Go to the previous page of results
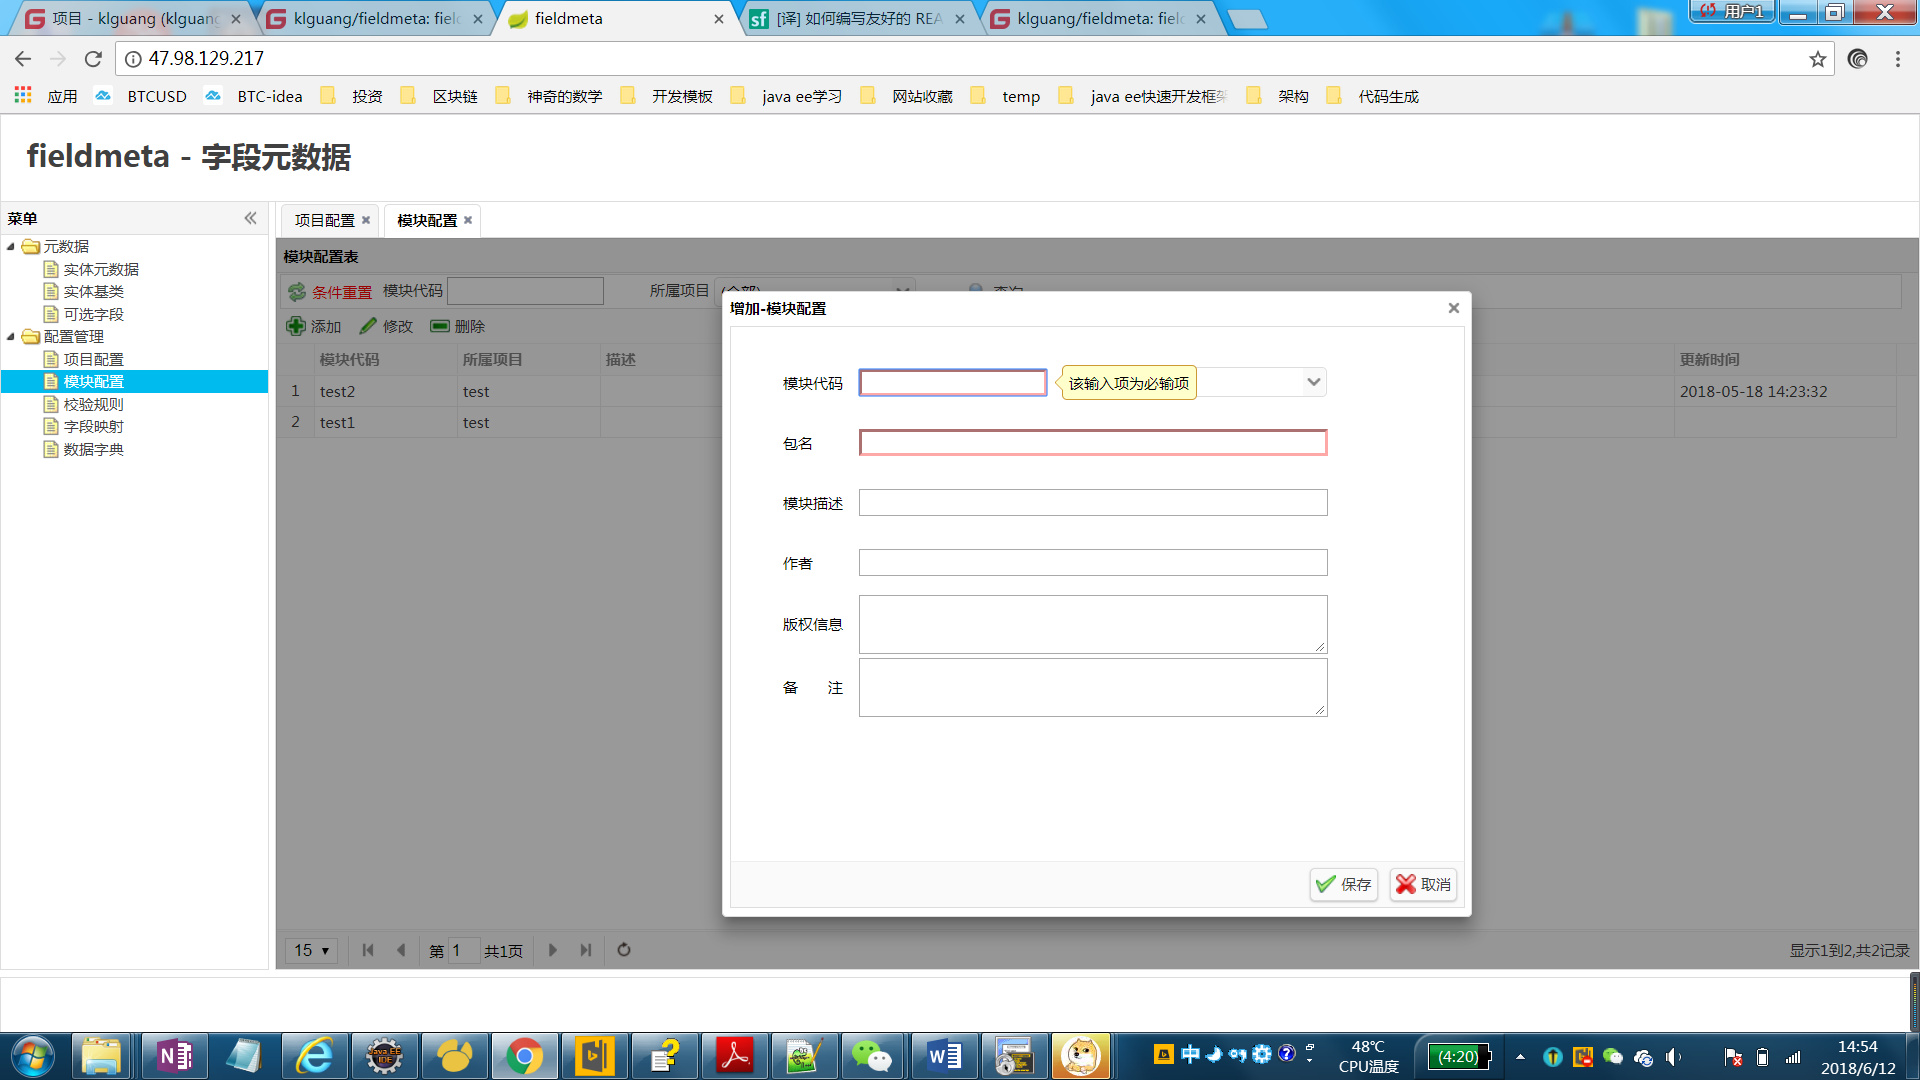 coord(401,950)
